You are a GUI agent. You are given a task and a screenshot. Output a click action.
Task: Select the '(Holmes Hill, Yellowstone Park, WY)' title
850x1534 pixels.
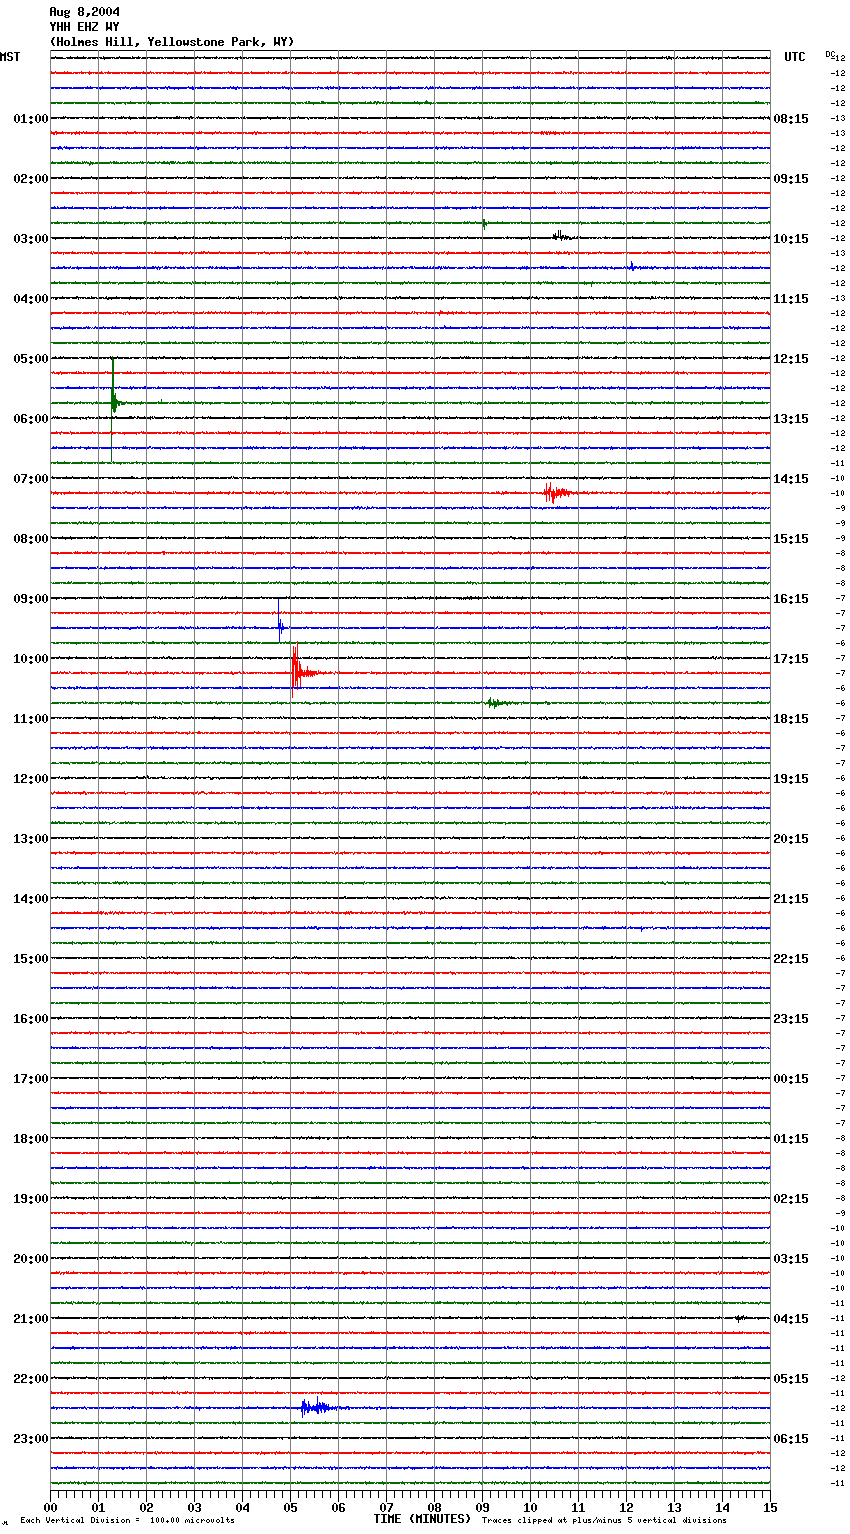[x=172, y=42]
